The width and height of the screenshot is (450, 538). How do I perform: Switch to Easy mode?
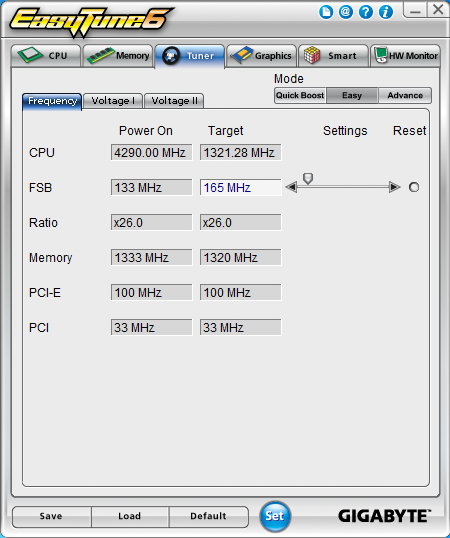[352, 95]
